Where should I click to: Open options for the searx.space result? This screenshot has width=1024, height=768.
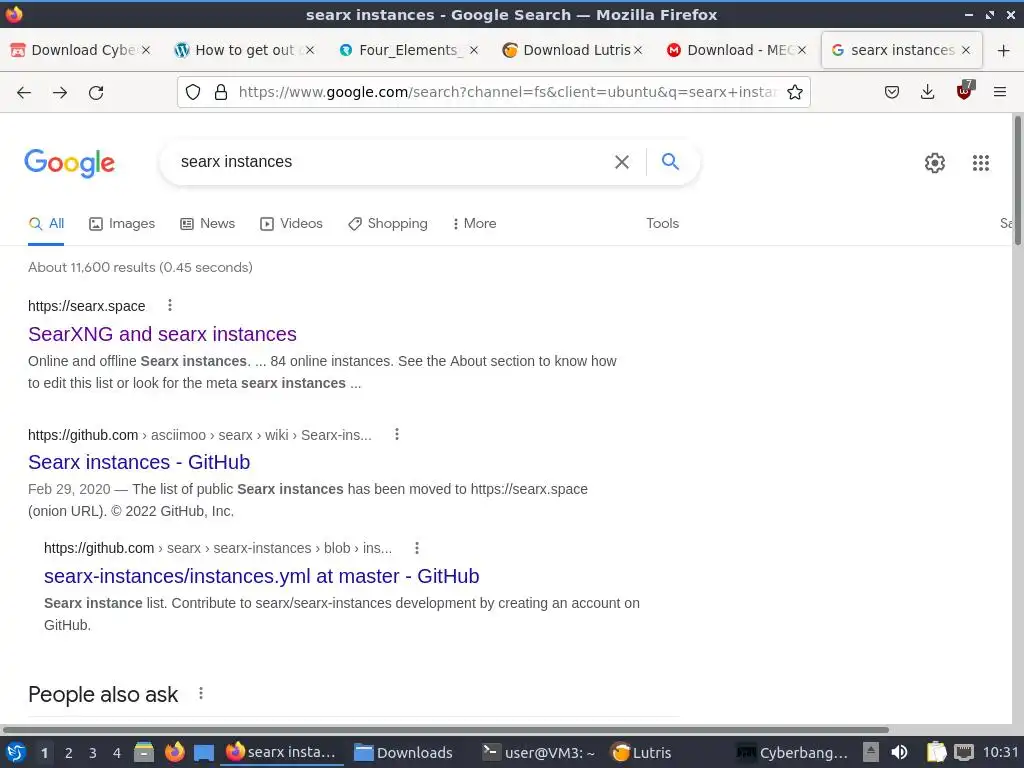tap(170, 305)
